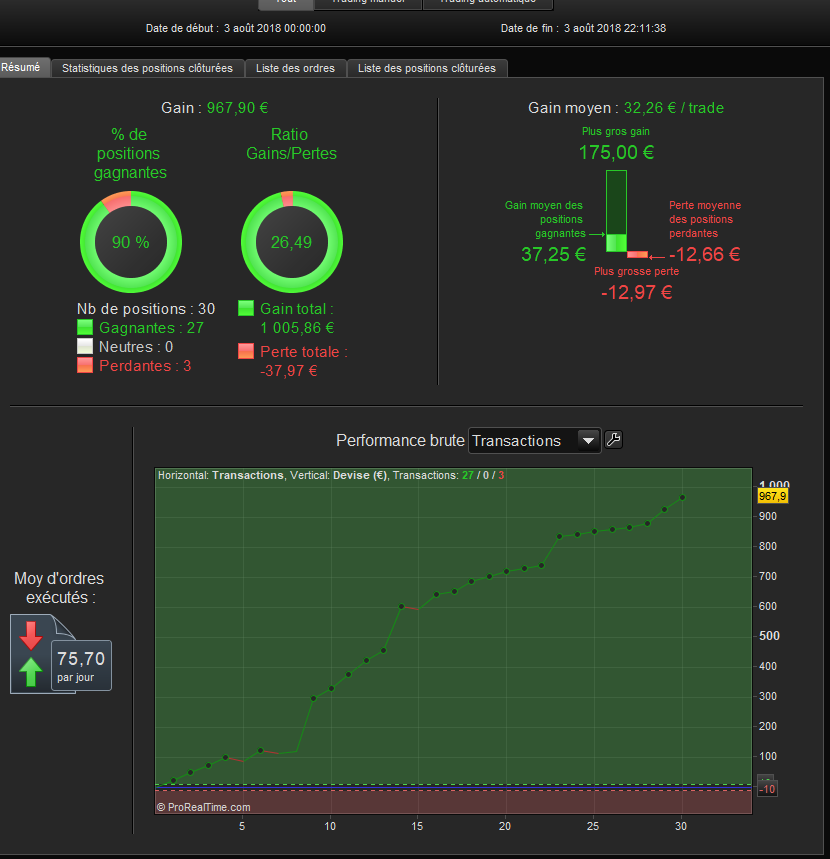Click the Performance brute heading
Viewport: 830px width, 859px height.
click(x=400, y=440)
